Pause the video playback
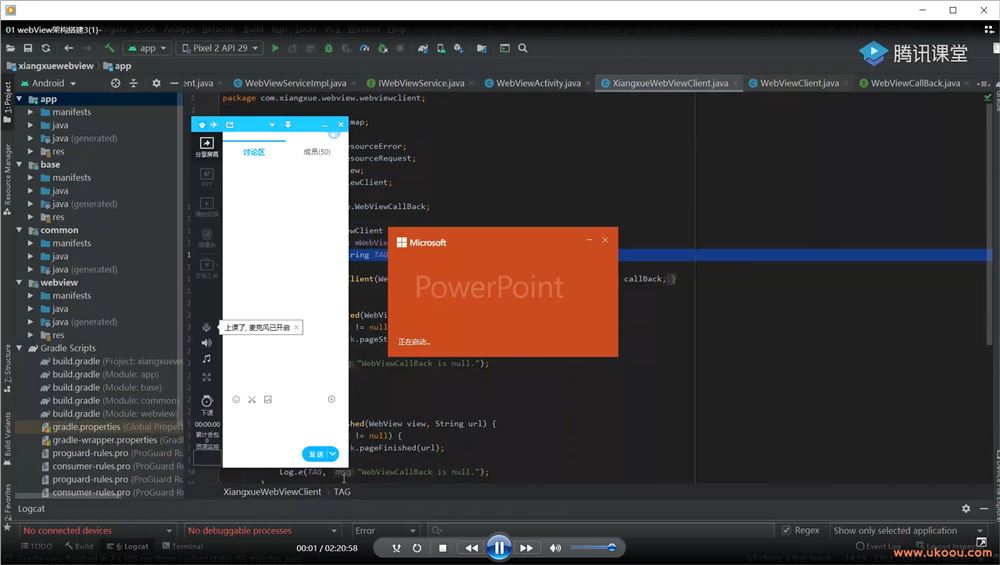 point(498,547)
